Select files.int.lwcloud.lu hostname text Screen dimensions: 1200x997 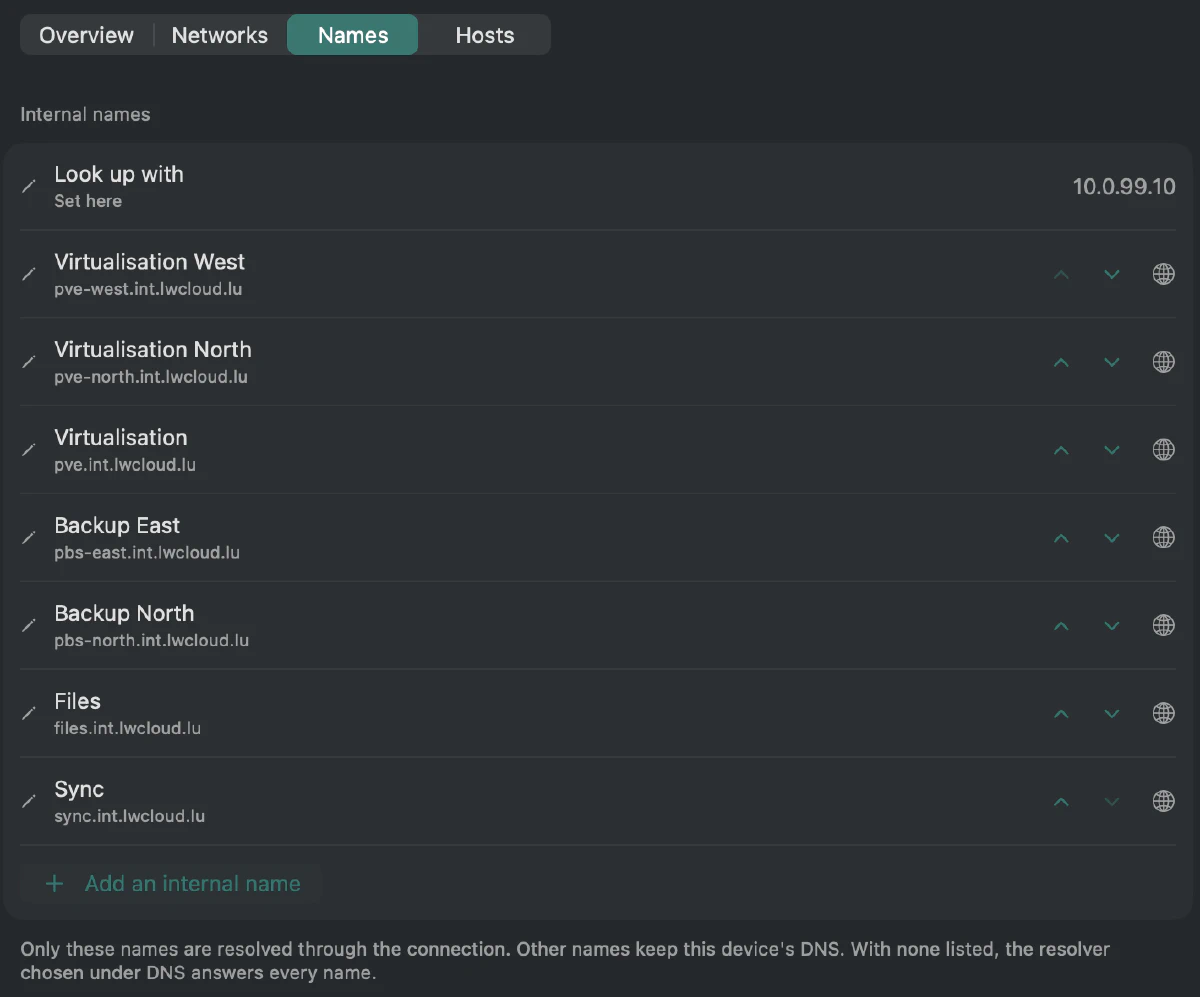point(127,729)
